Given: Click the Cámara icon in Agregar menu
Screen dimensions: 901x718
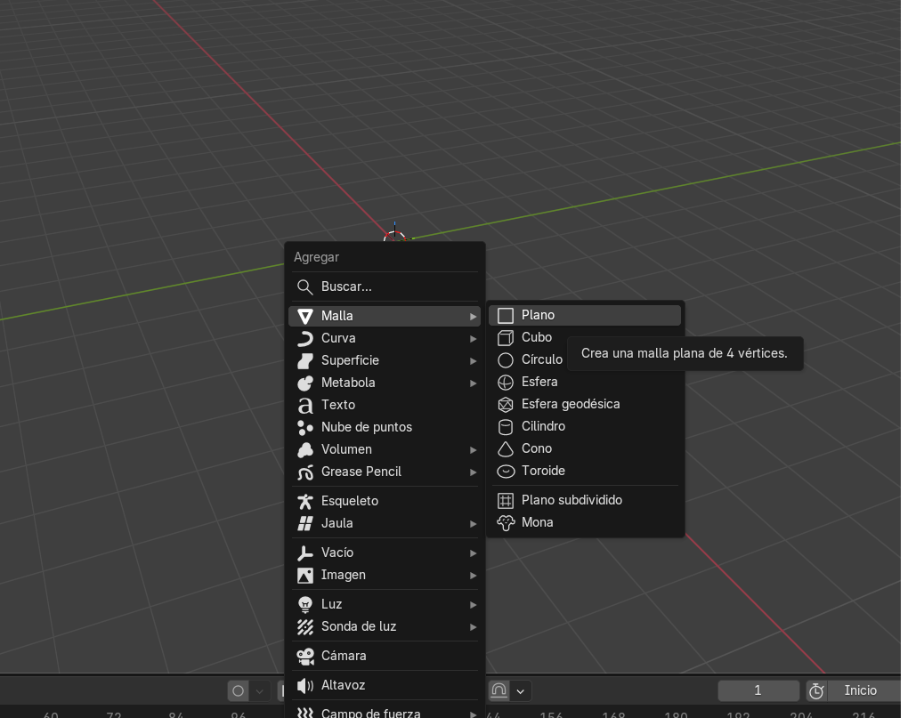Looking at the screenshot, I should coord(305,656).
